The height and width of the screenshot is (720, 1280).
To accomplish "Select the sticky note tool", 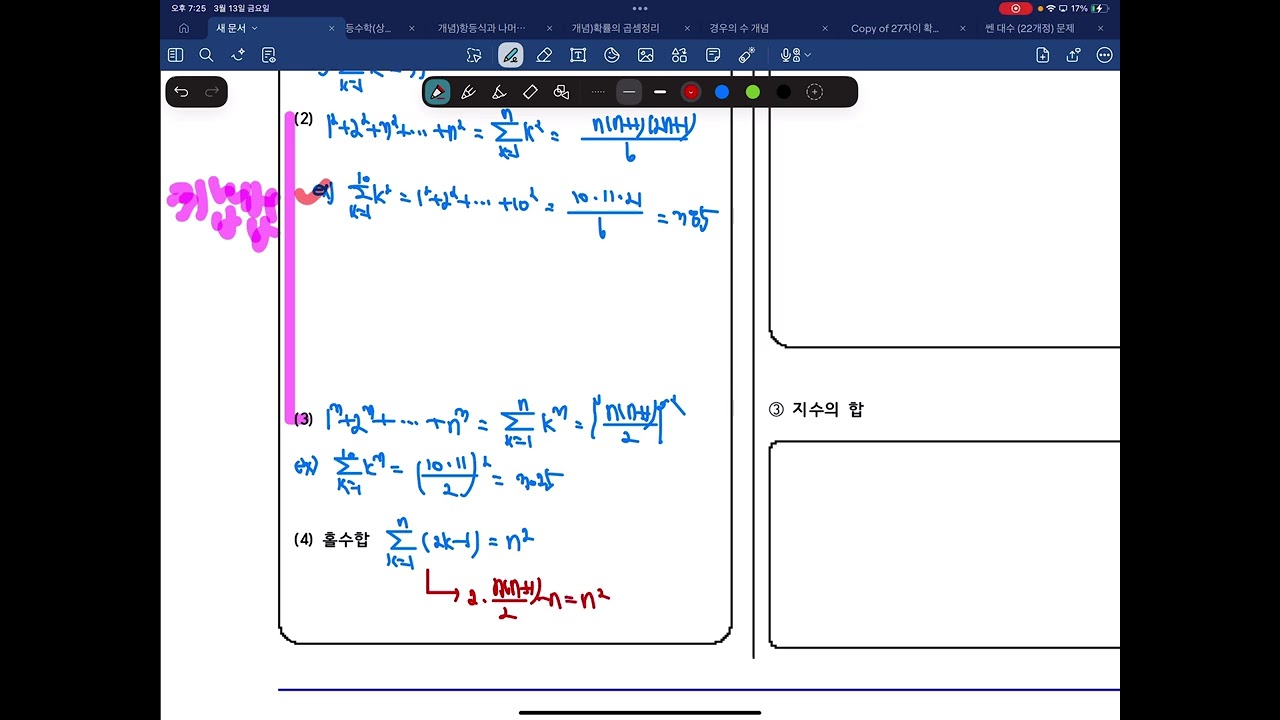I will point(714,55).
